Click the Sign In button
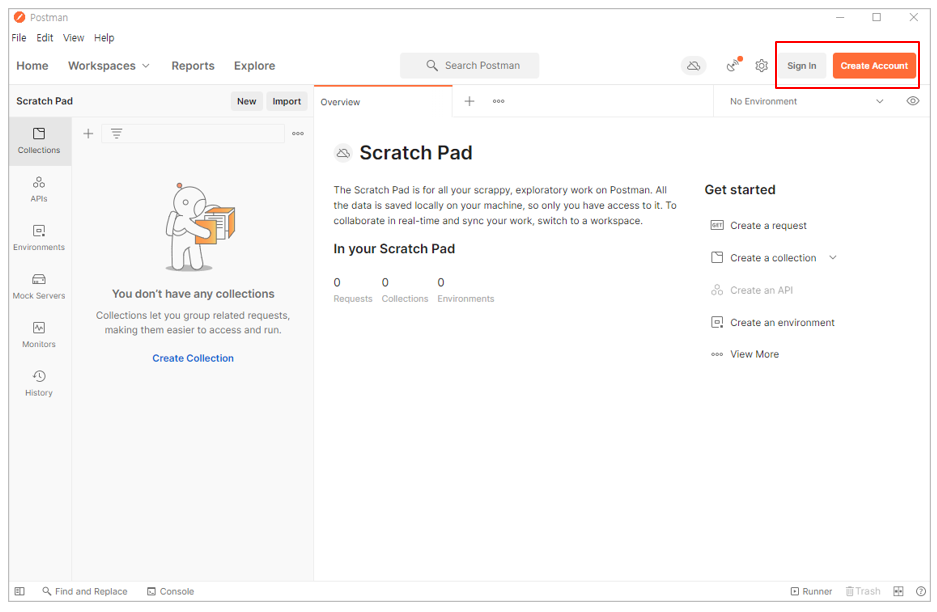Screen dimensions: 937x612 tap(801, 66)
